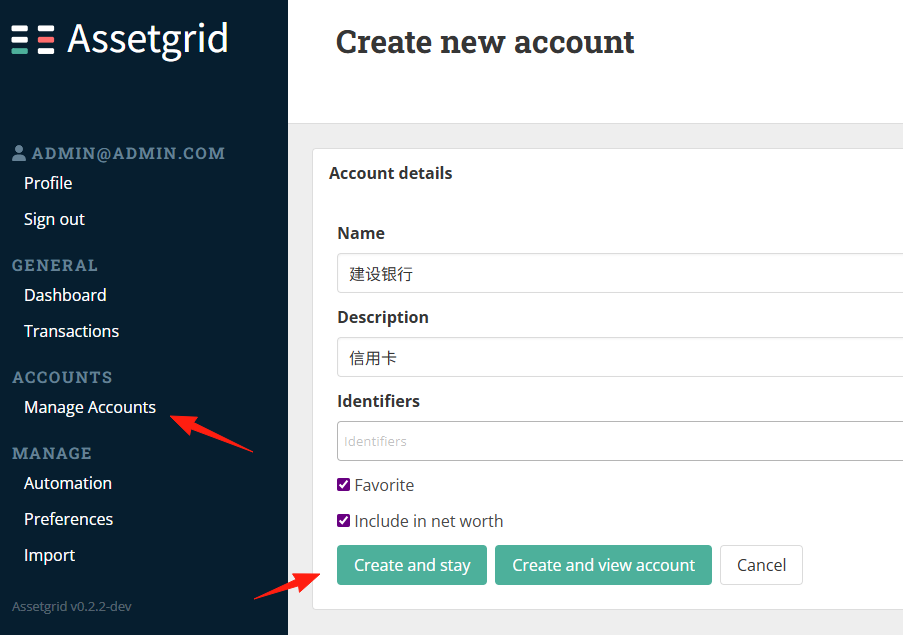Go to the Dashboard
The image size is (903, 635).
coord(65,295)
